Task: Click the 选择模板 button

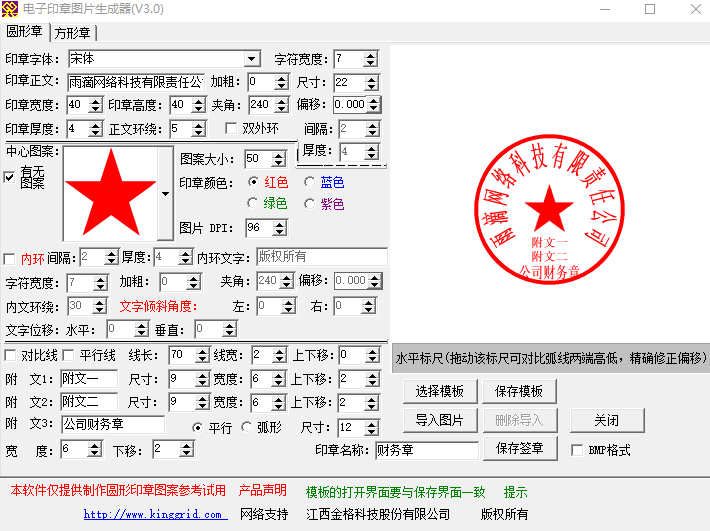Action: (440, 391)
